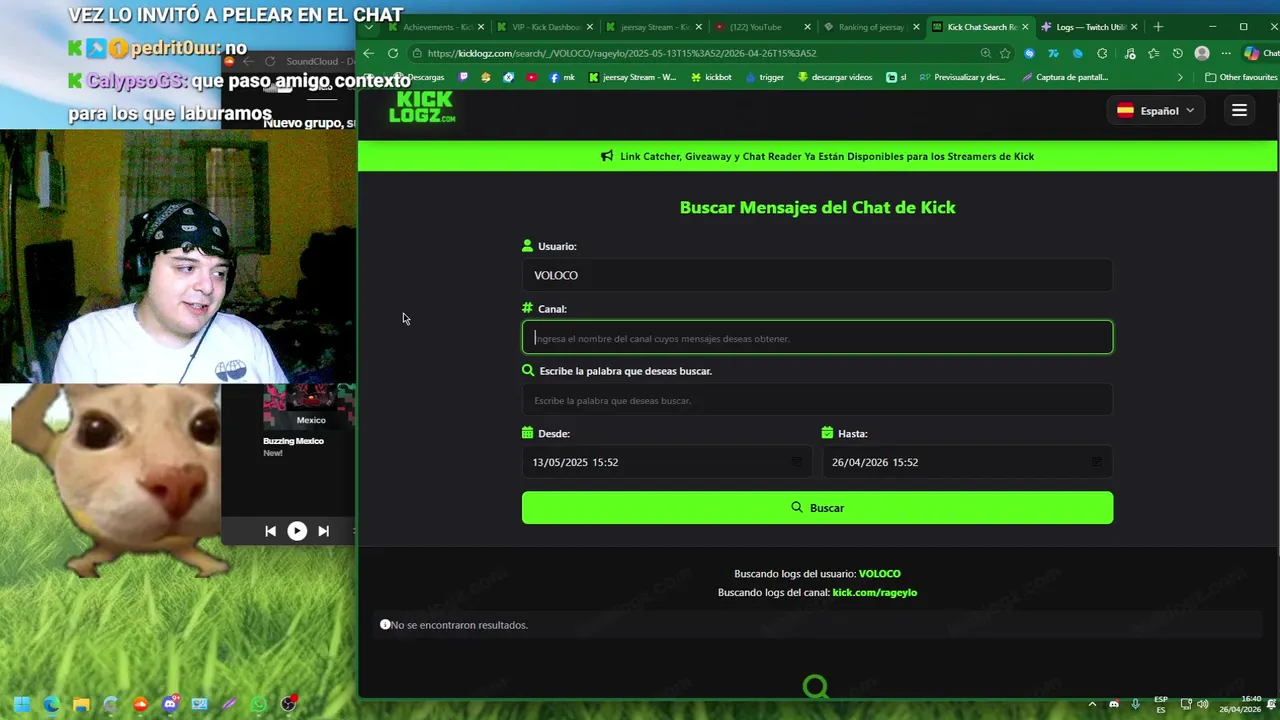The image size is (1280, 720).
Task: Click the microphone tray icon
Action: coord(1136,704)
